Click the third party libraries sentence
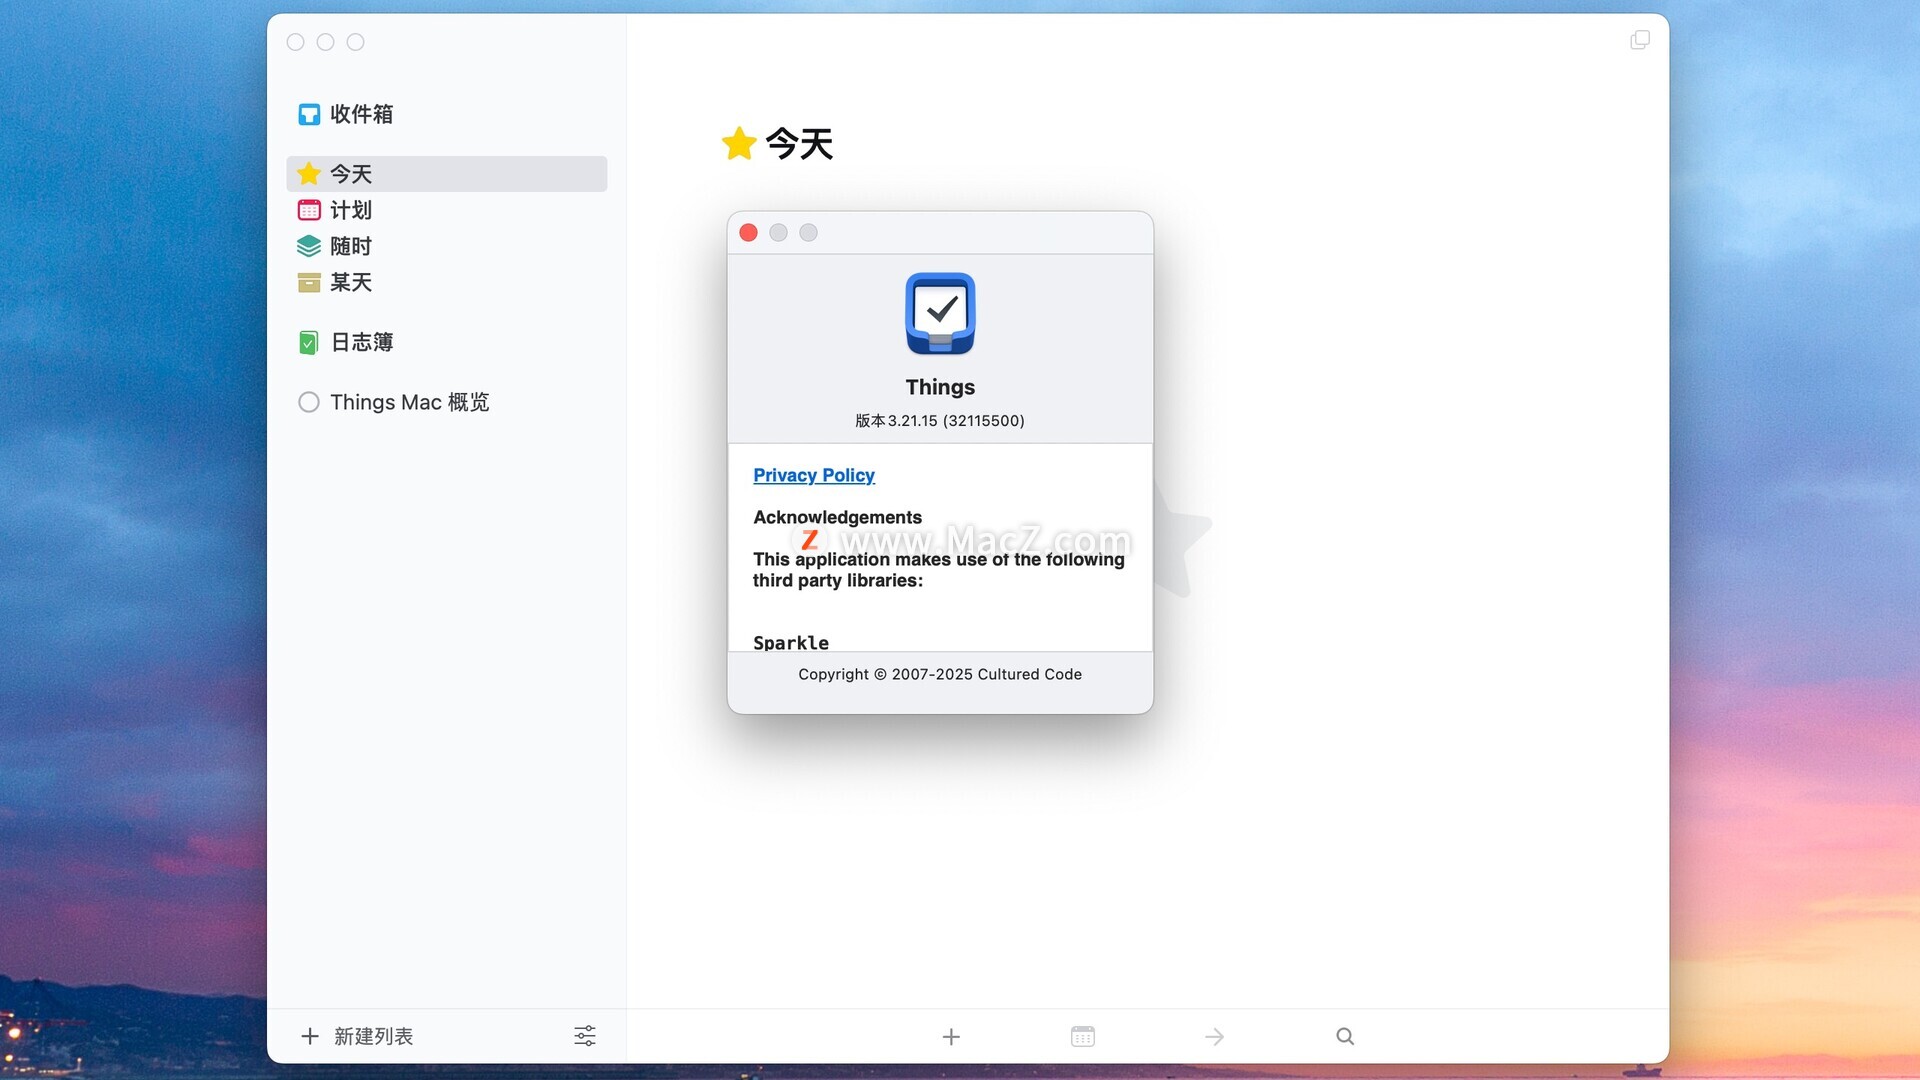The height and width of the screenshot is (1080, 1920). tap(939, 570)
